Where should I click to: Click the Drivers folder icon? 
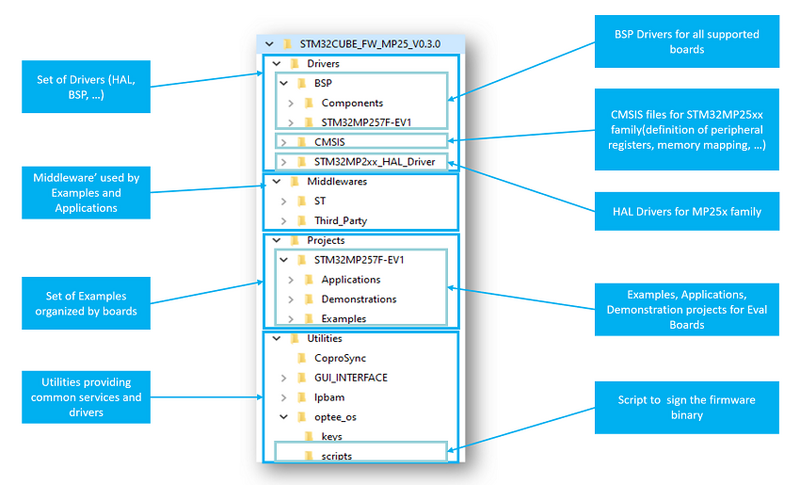tap(295, 64)
